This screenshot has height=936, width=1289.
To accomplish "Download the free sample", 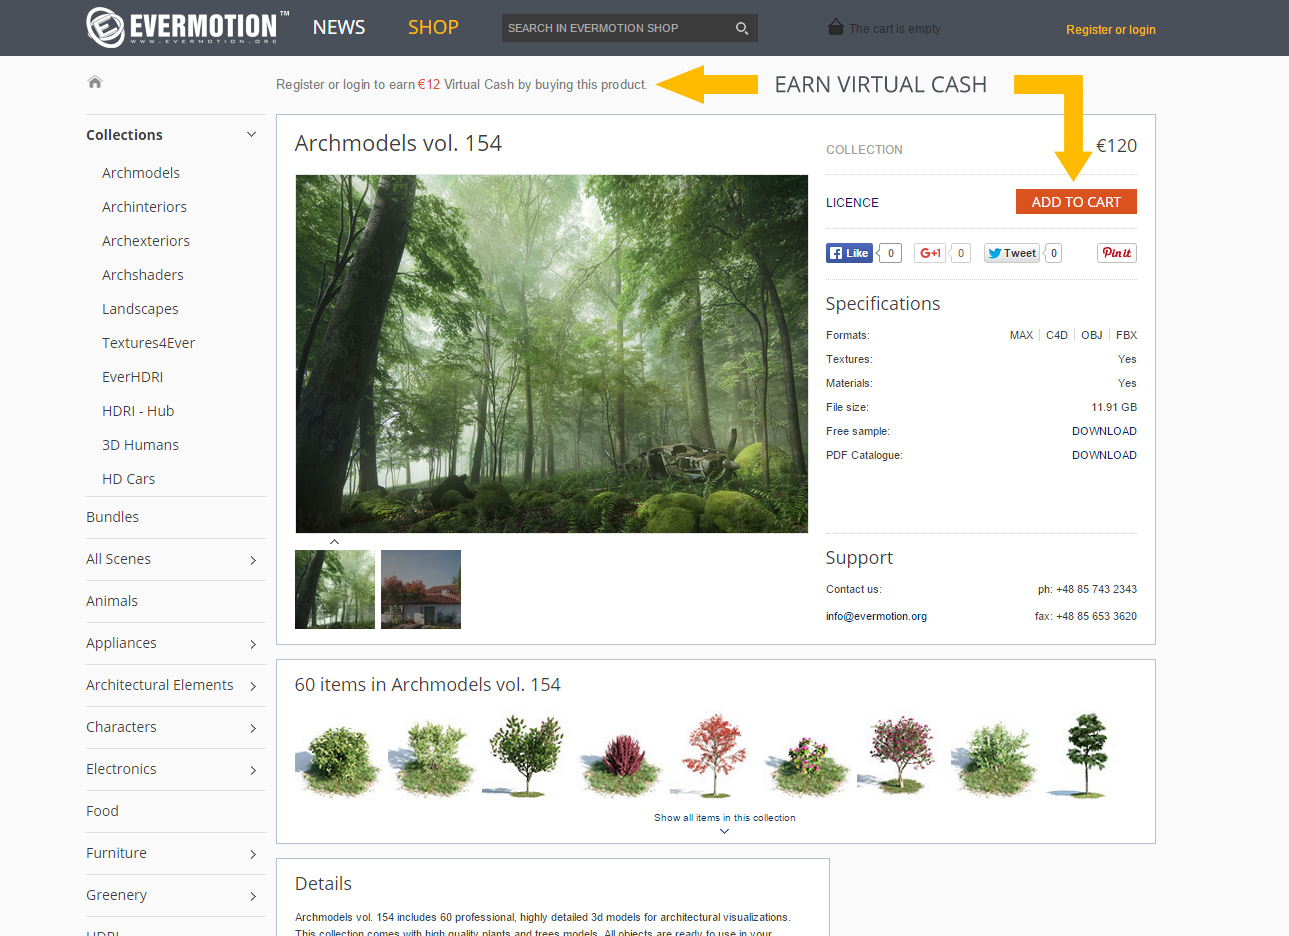I will (1104, 431).
